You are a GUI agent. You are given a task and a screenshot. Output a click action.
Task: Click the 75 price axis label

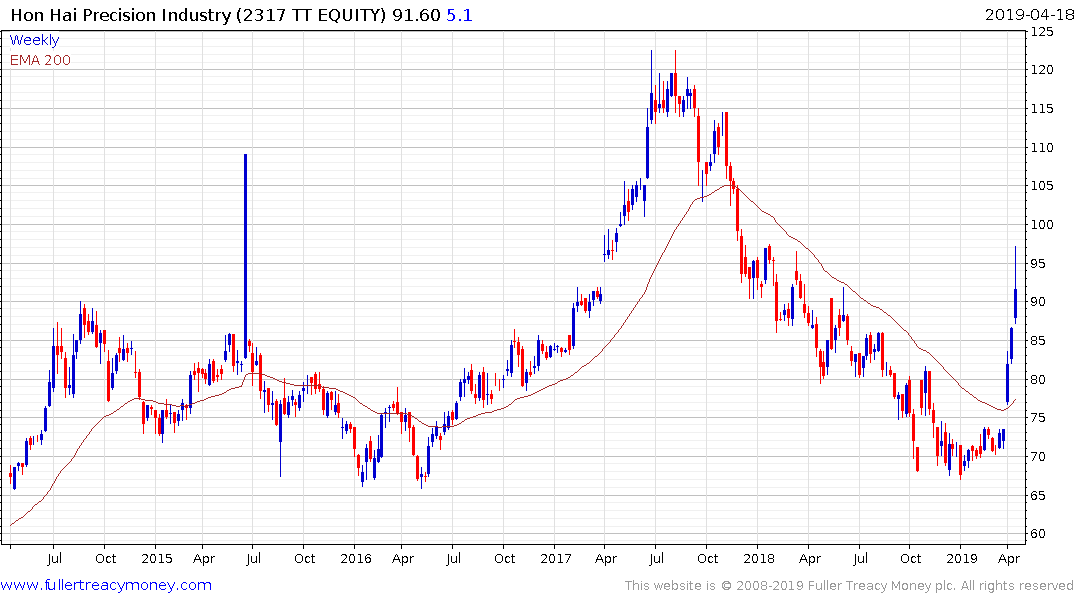(x=1039, y=418)
